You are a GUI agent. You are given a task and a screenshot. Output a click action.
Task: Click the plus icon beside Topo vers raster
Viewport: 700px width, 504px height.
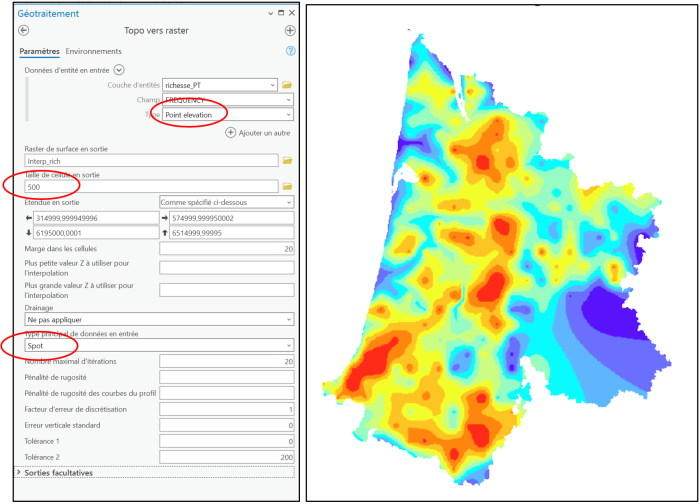[x=290, y=31]
